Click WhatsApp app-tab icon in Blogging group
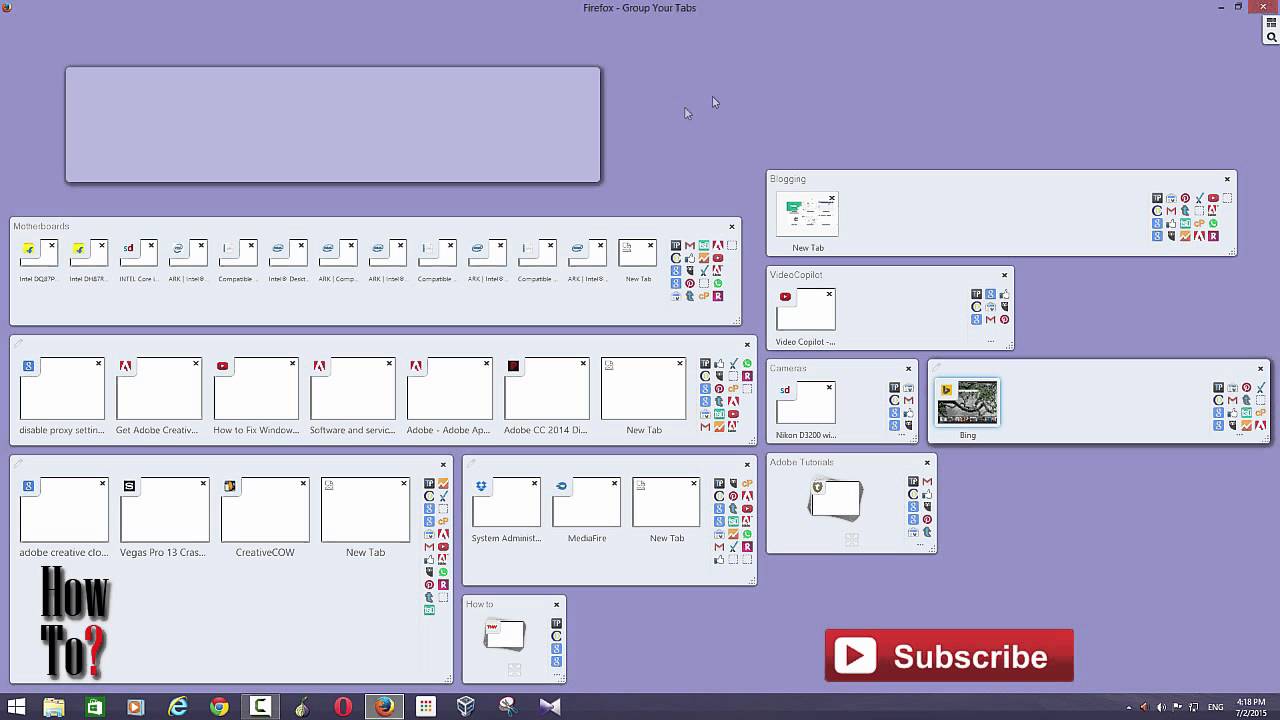Screen dimensions: 1280x720 tap(1213, 223)
